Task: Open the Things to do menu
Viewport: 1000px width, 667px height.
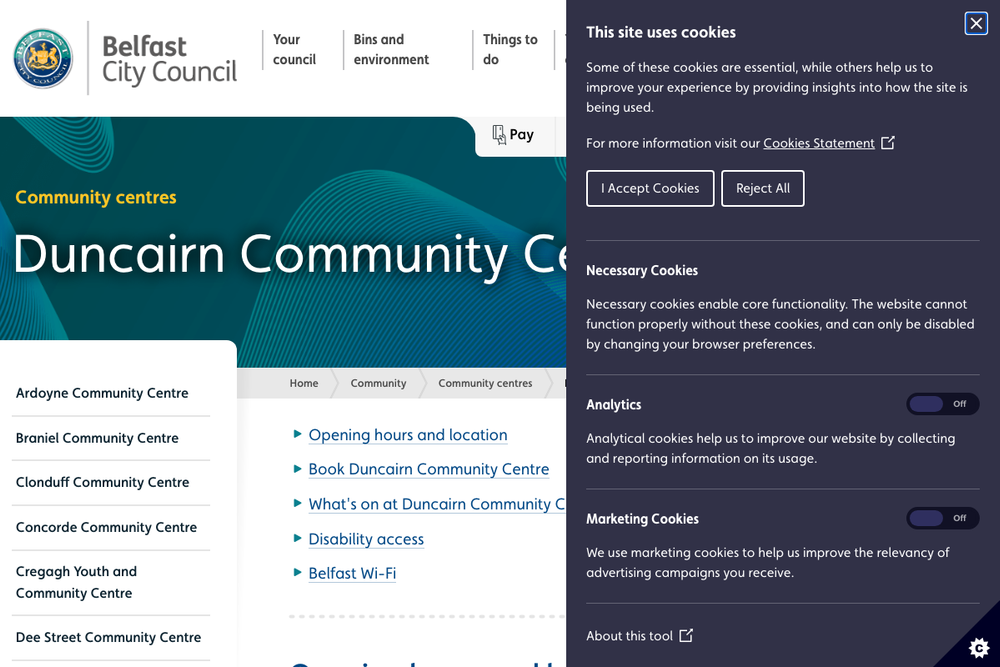Action: point(510,49)
